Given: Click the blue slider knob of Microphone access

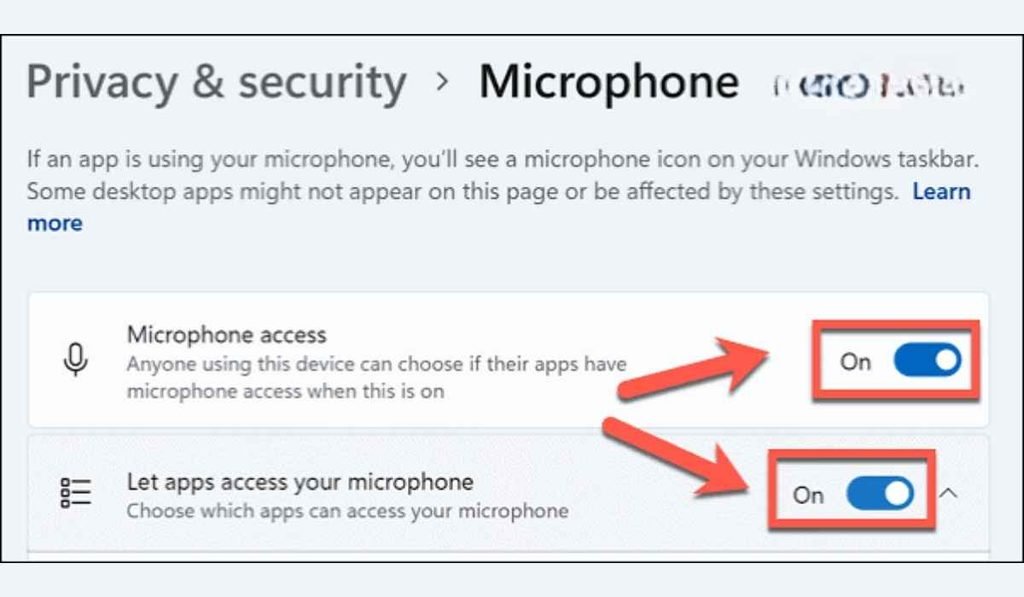Looking at the screenshot, I should tap(946, 361).
